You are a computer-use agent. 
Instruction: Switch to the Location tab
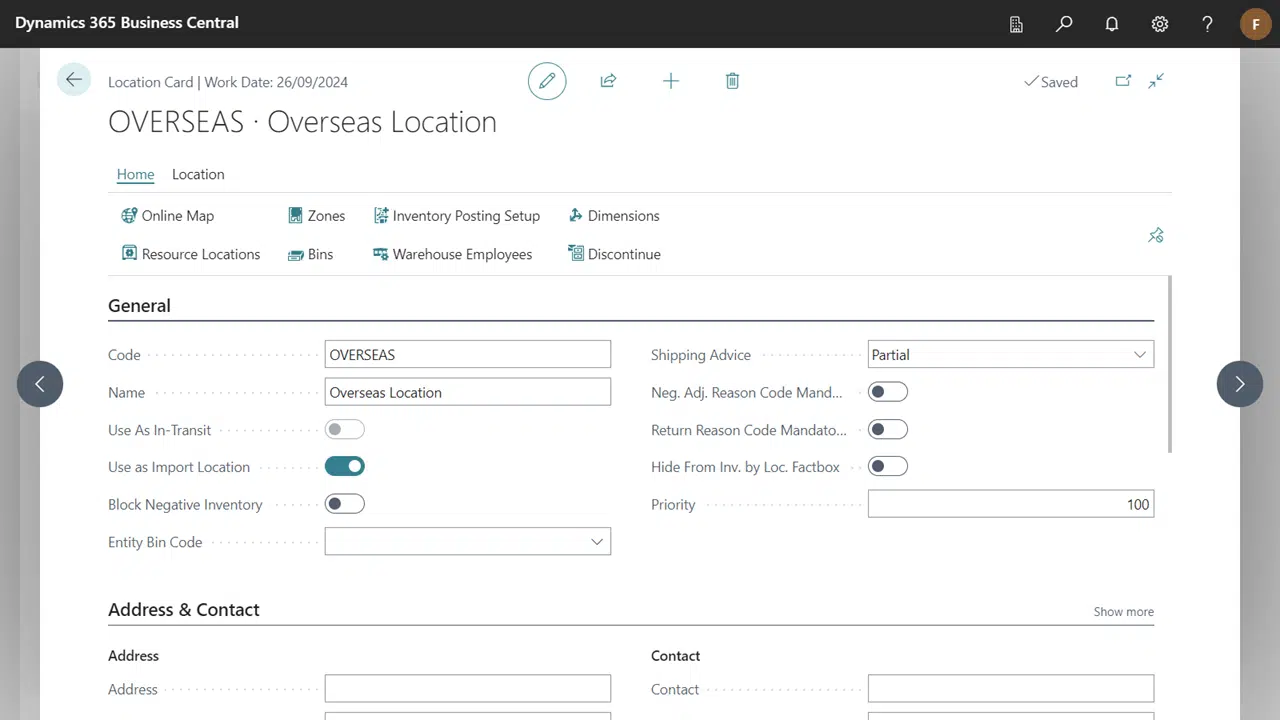point(198,174)
